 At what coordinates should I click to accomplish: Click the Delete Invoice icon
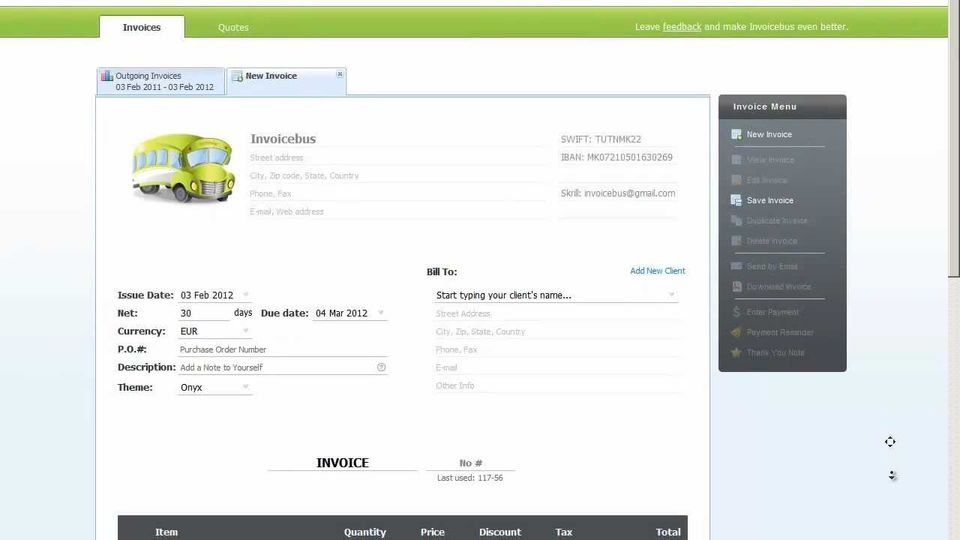click(737, 241)
